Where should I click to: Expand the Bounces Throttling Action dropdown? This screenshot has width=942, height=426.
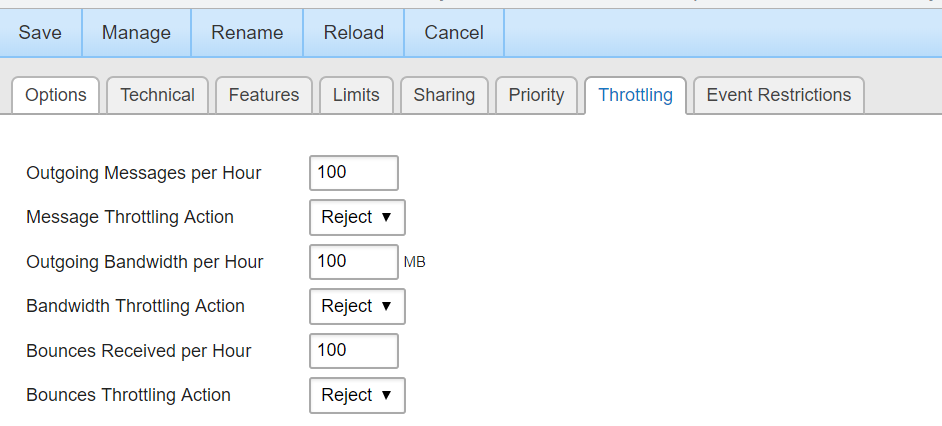tap(357, 395)
